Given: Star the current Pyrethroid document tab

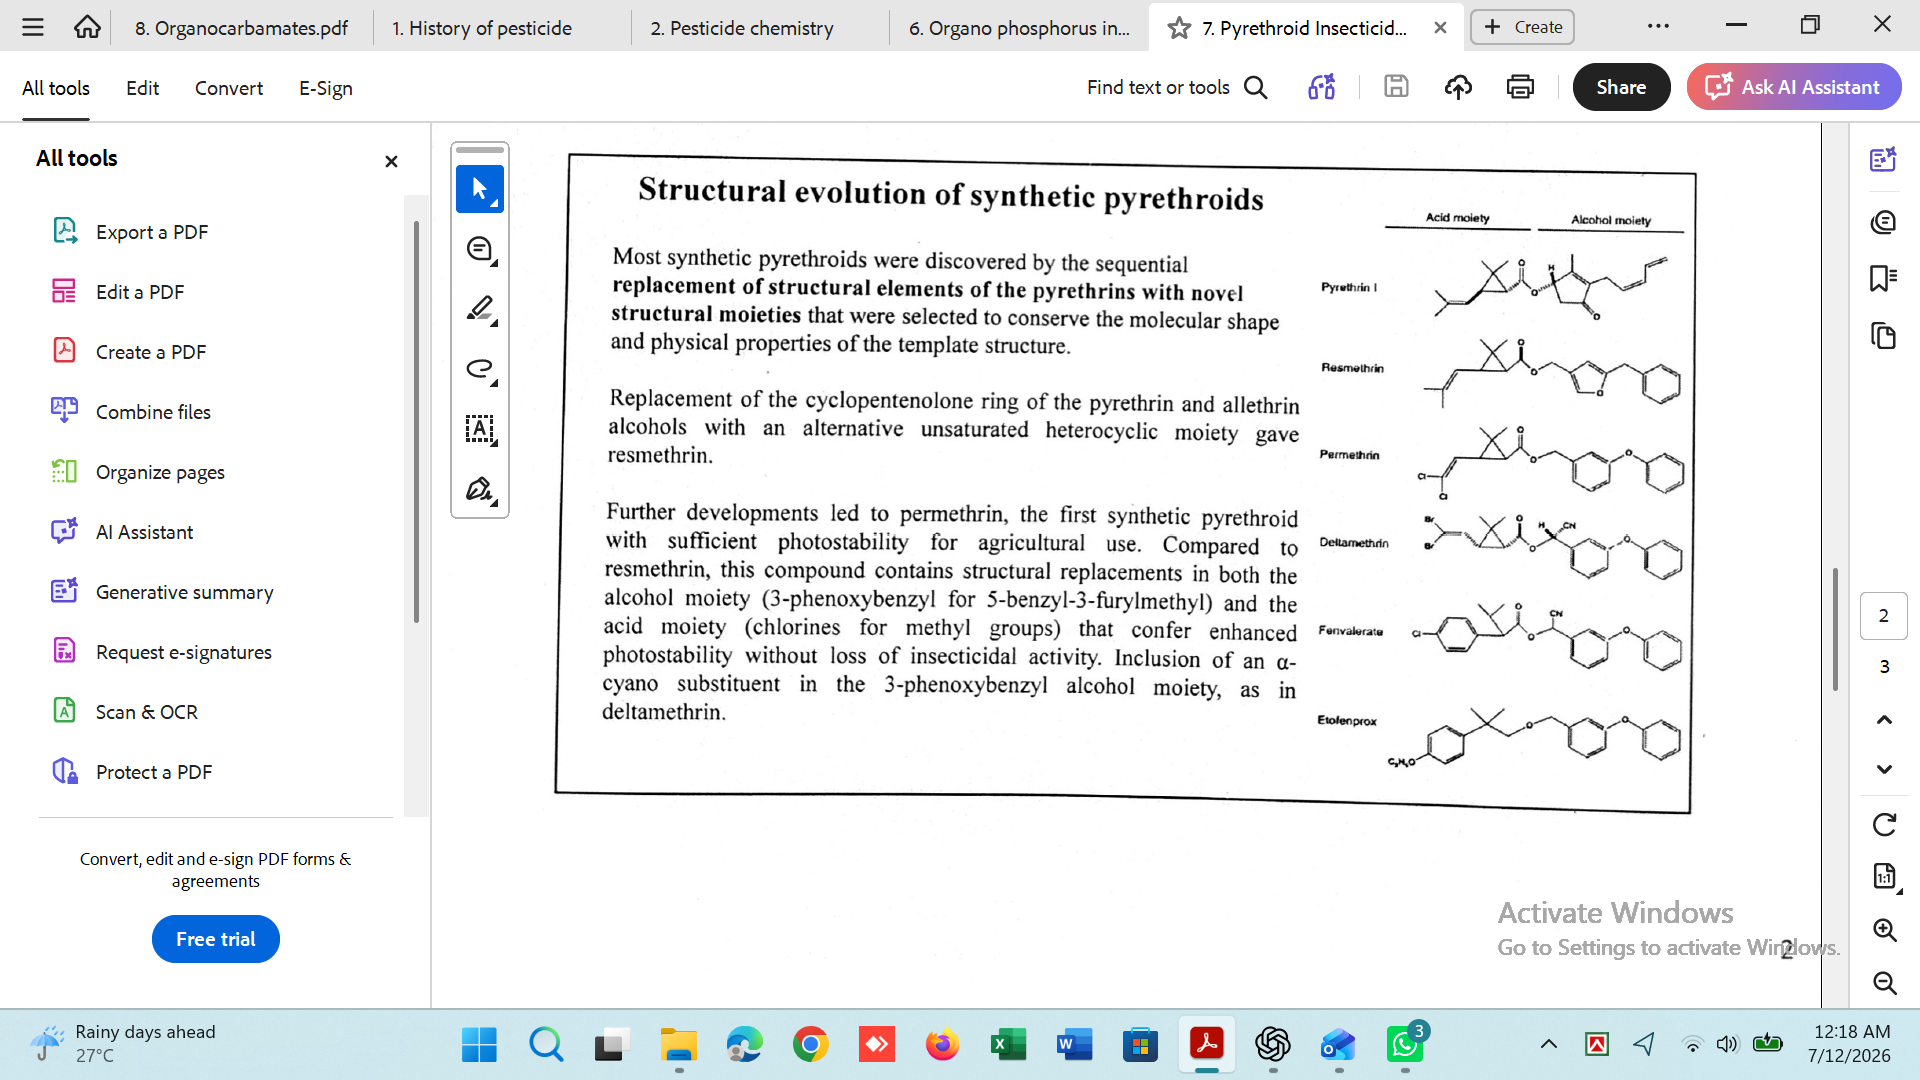Looking at the screenshot, I should point(1179,28).
